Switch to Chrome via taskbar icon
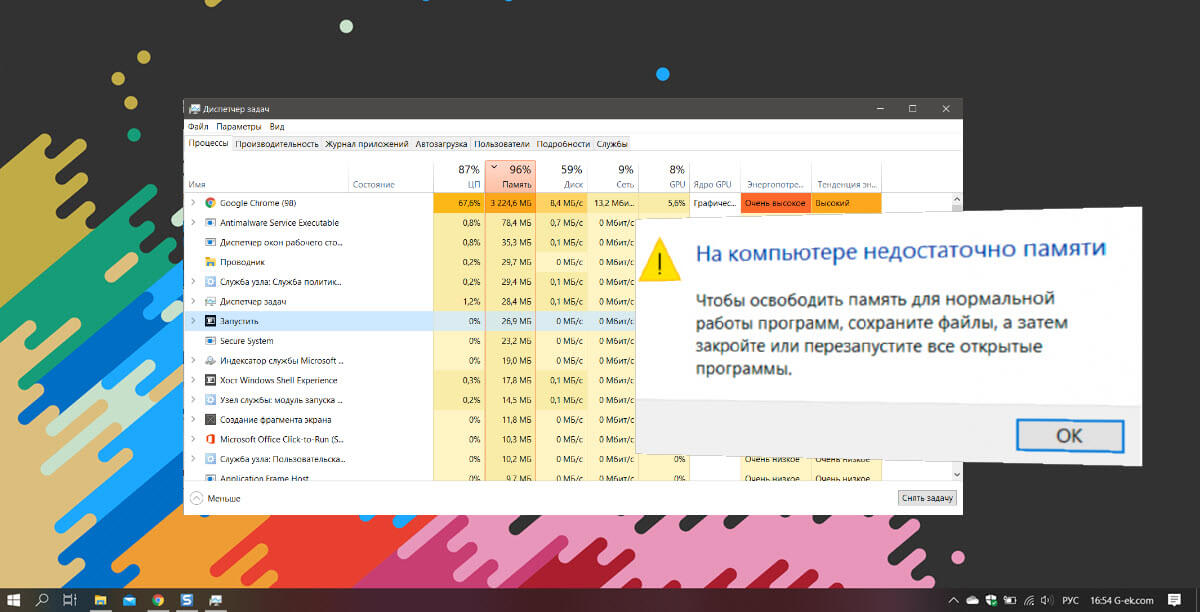 [x=158, y=600]
